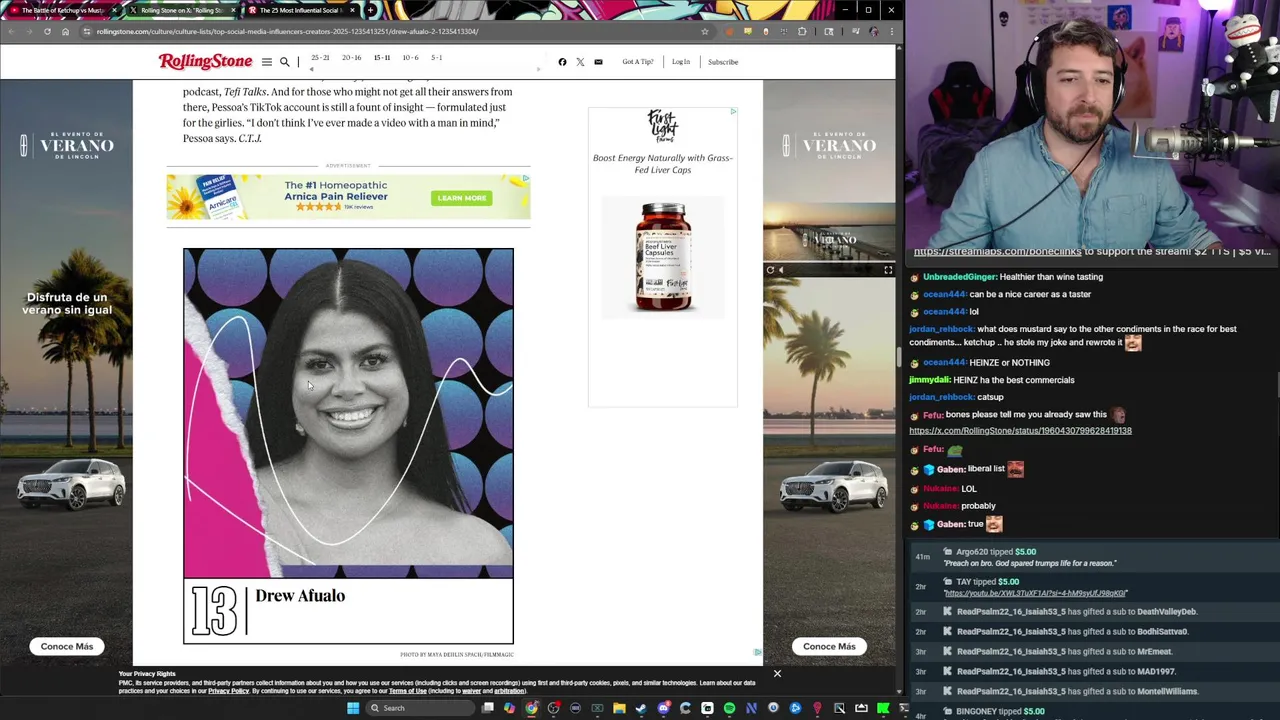
Task: Jump to list entries 5-1
Action: 436,58
